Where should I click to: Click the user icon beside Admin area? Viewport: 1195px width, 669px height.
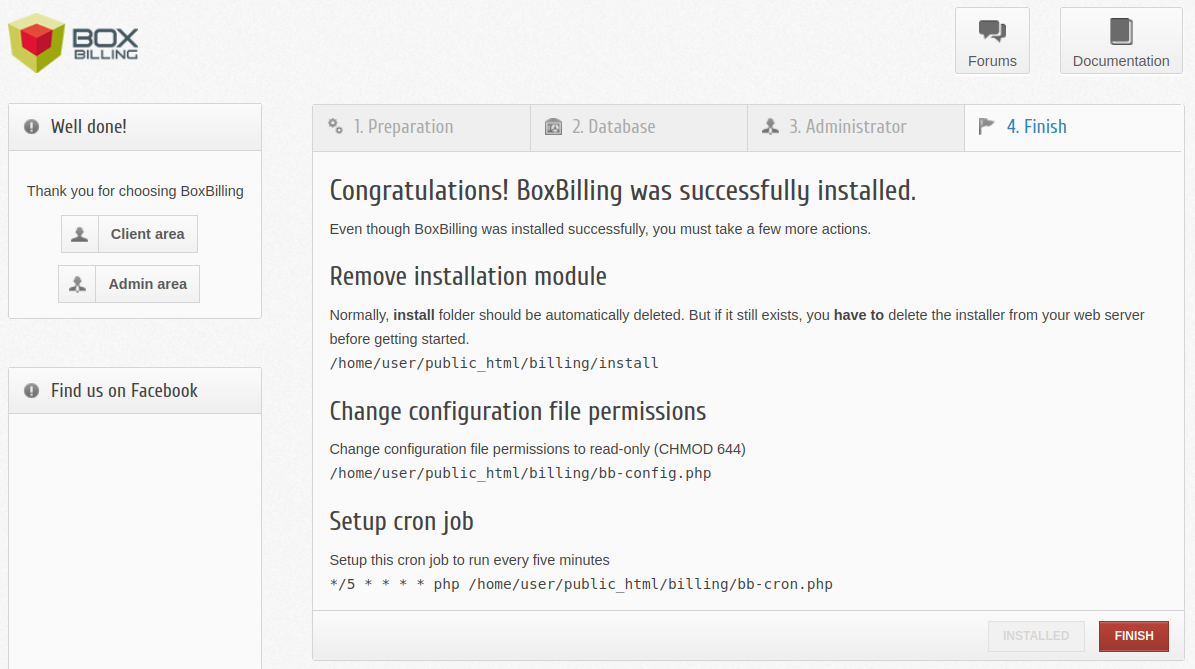tap(76, 283)
